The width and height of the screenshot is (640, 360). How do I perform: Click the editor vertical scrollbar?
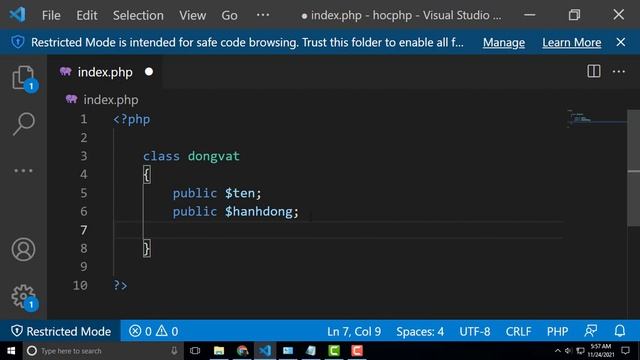tap(633, 167)
